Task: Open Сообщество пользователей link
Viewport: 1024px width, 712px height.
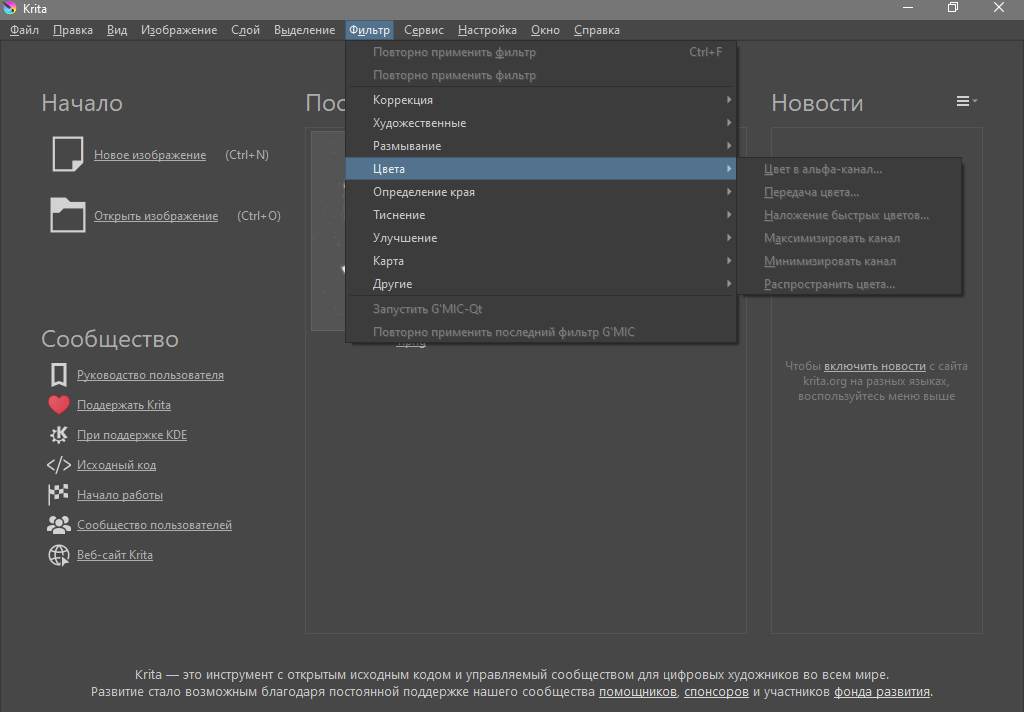Action: pyautogui.click(x=154, y=525)
